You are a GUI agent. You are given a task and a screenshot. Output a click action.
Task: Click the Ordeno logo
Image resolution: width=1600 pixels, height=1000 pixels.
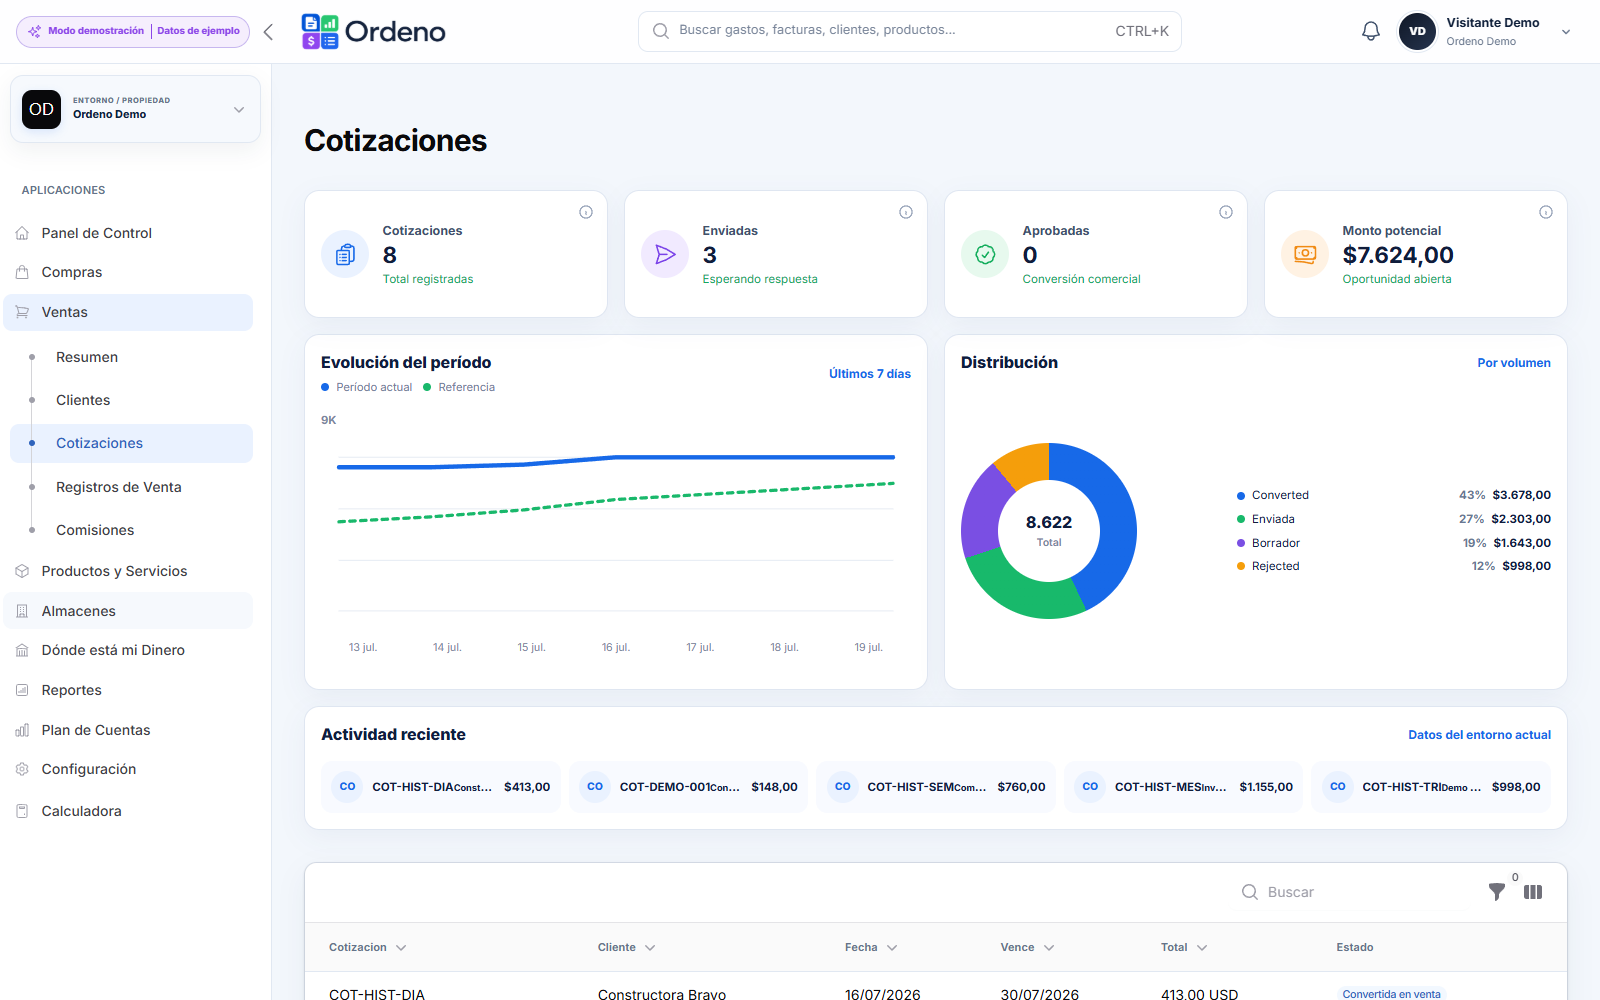click(374, 32)
